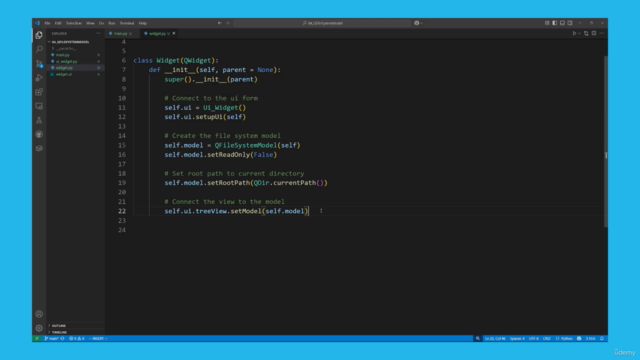
Task: Open the run options dropdown arrow
Action: (x=579, y=33)
